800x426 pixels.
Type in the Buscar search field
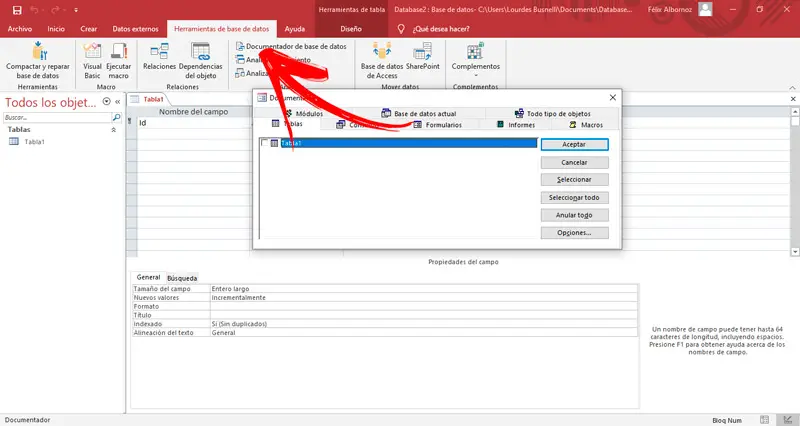[x=57, y=117]
